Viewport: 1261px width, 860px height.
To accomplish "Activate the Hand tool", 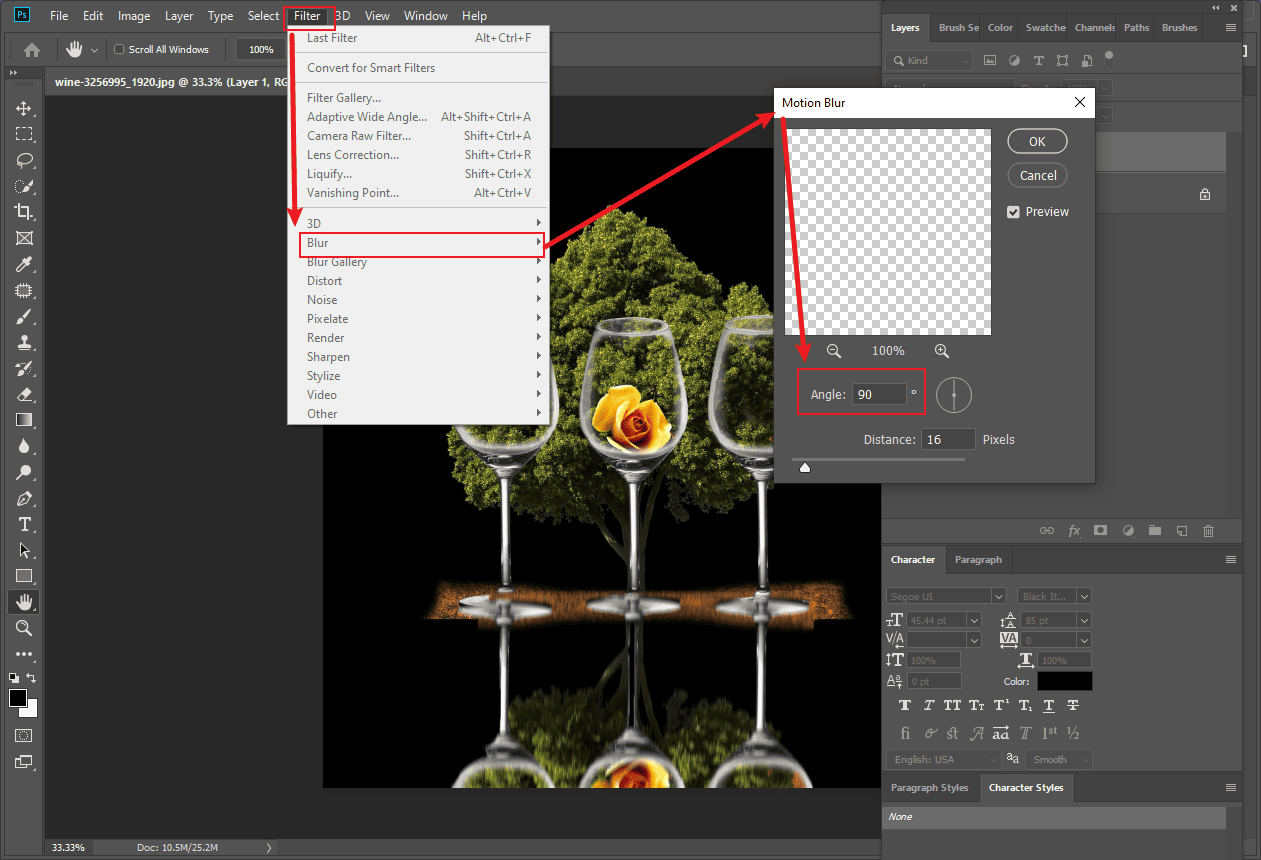I will (x=22, y=601).
